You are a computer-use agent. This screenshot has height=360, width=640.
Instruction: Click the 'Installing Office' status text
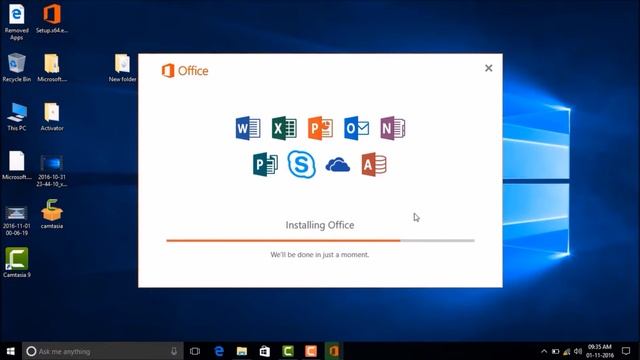coord(320,225)
